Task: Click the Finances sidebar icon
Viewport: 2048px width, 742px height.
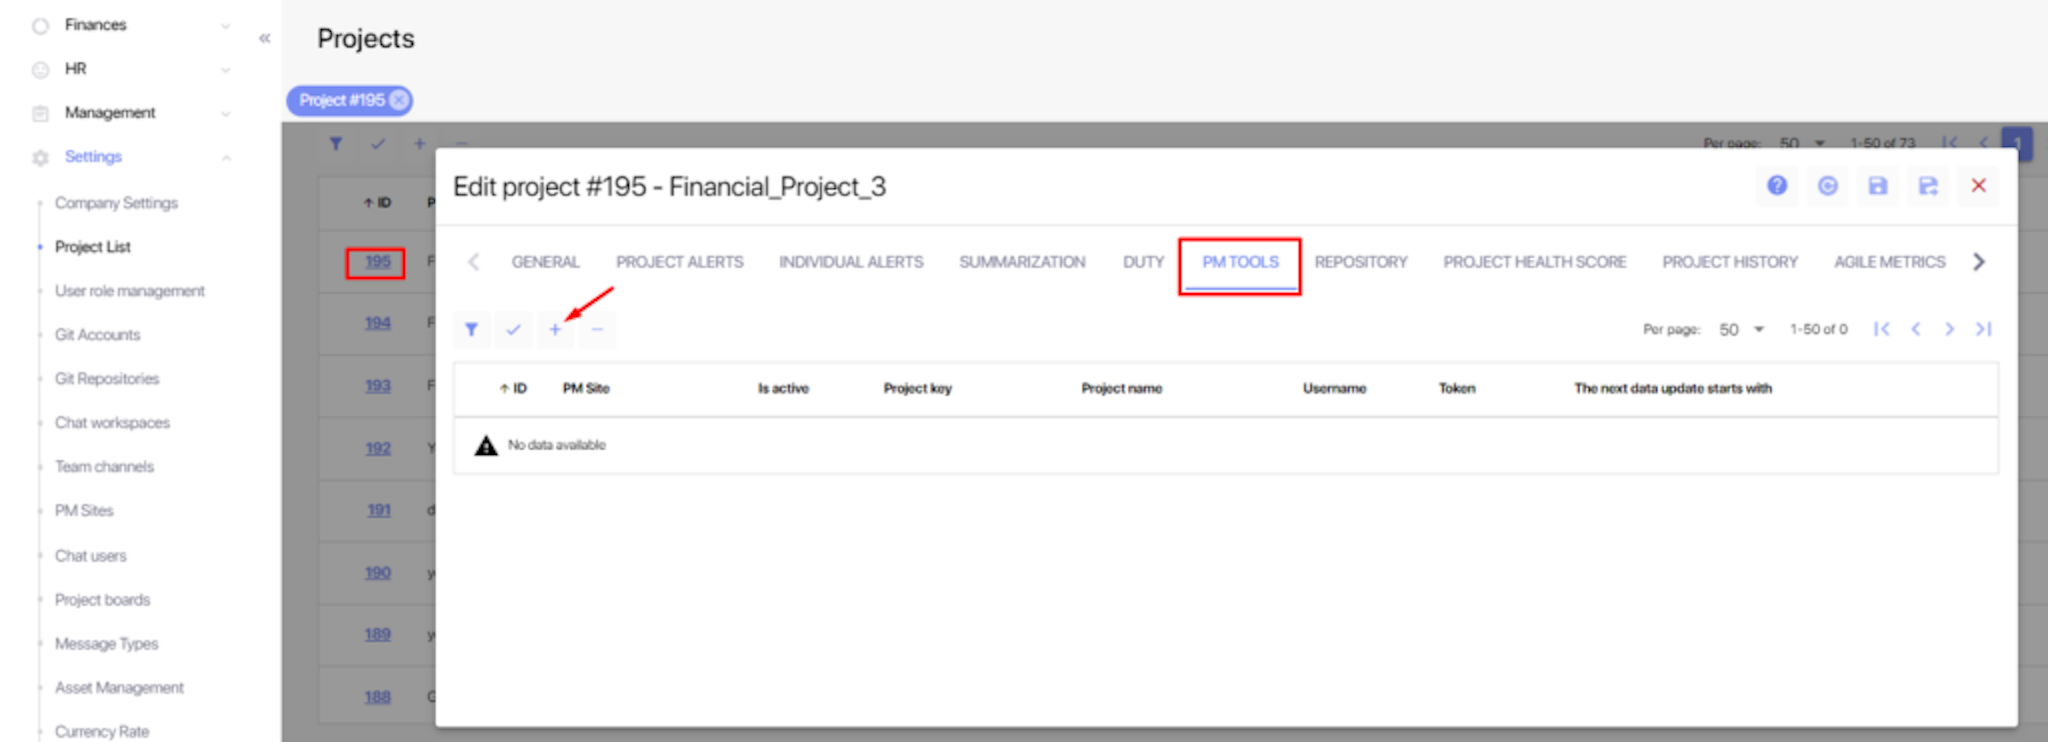Action: coord(40,26)
